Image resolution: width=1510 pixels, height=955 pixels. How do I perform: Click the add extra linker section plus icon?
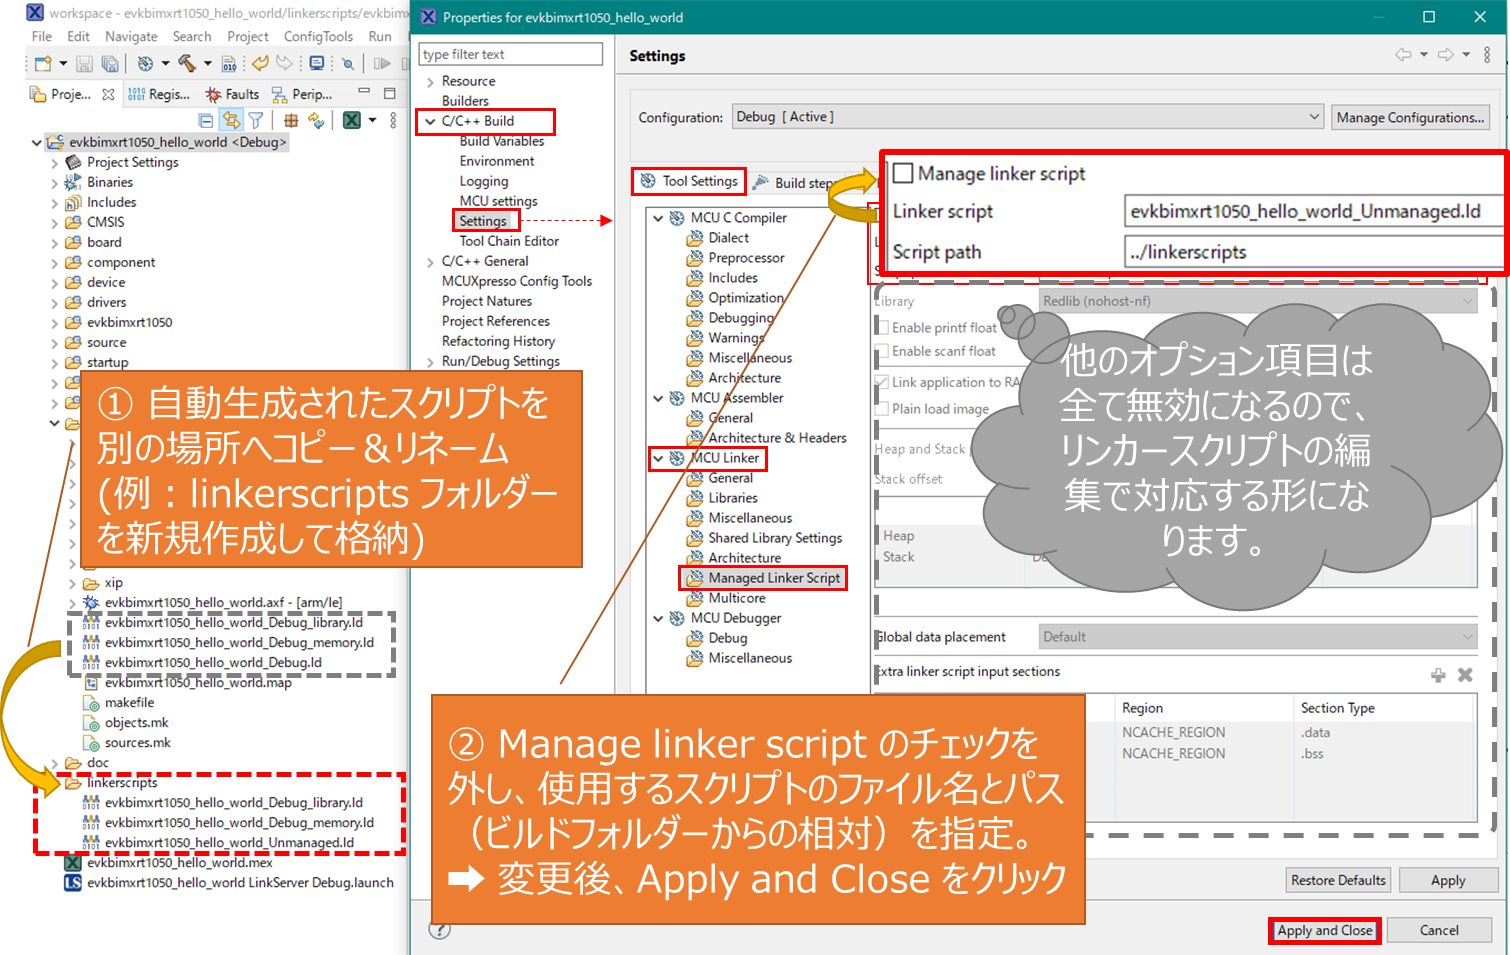(x=1438, y=675)
